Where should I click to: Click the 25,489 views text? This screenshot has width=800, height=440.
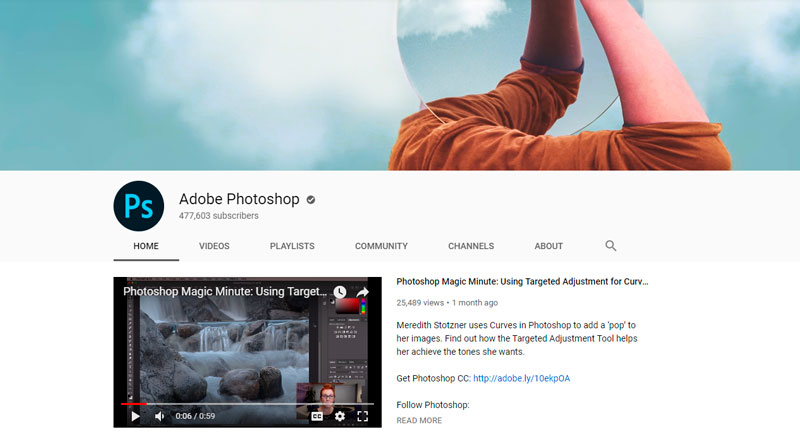tap(420, 303)
